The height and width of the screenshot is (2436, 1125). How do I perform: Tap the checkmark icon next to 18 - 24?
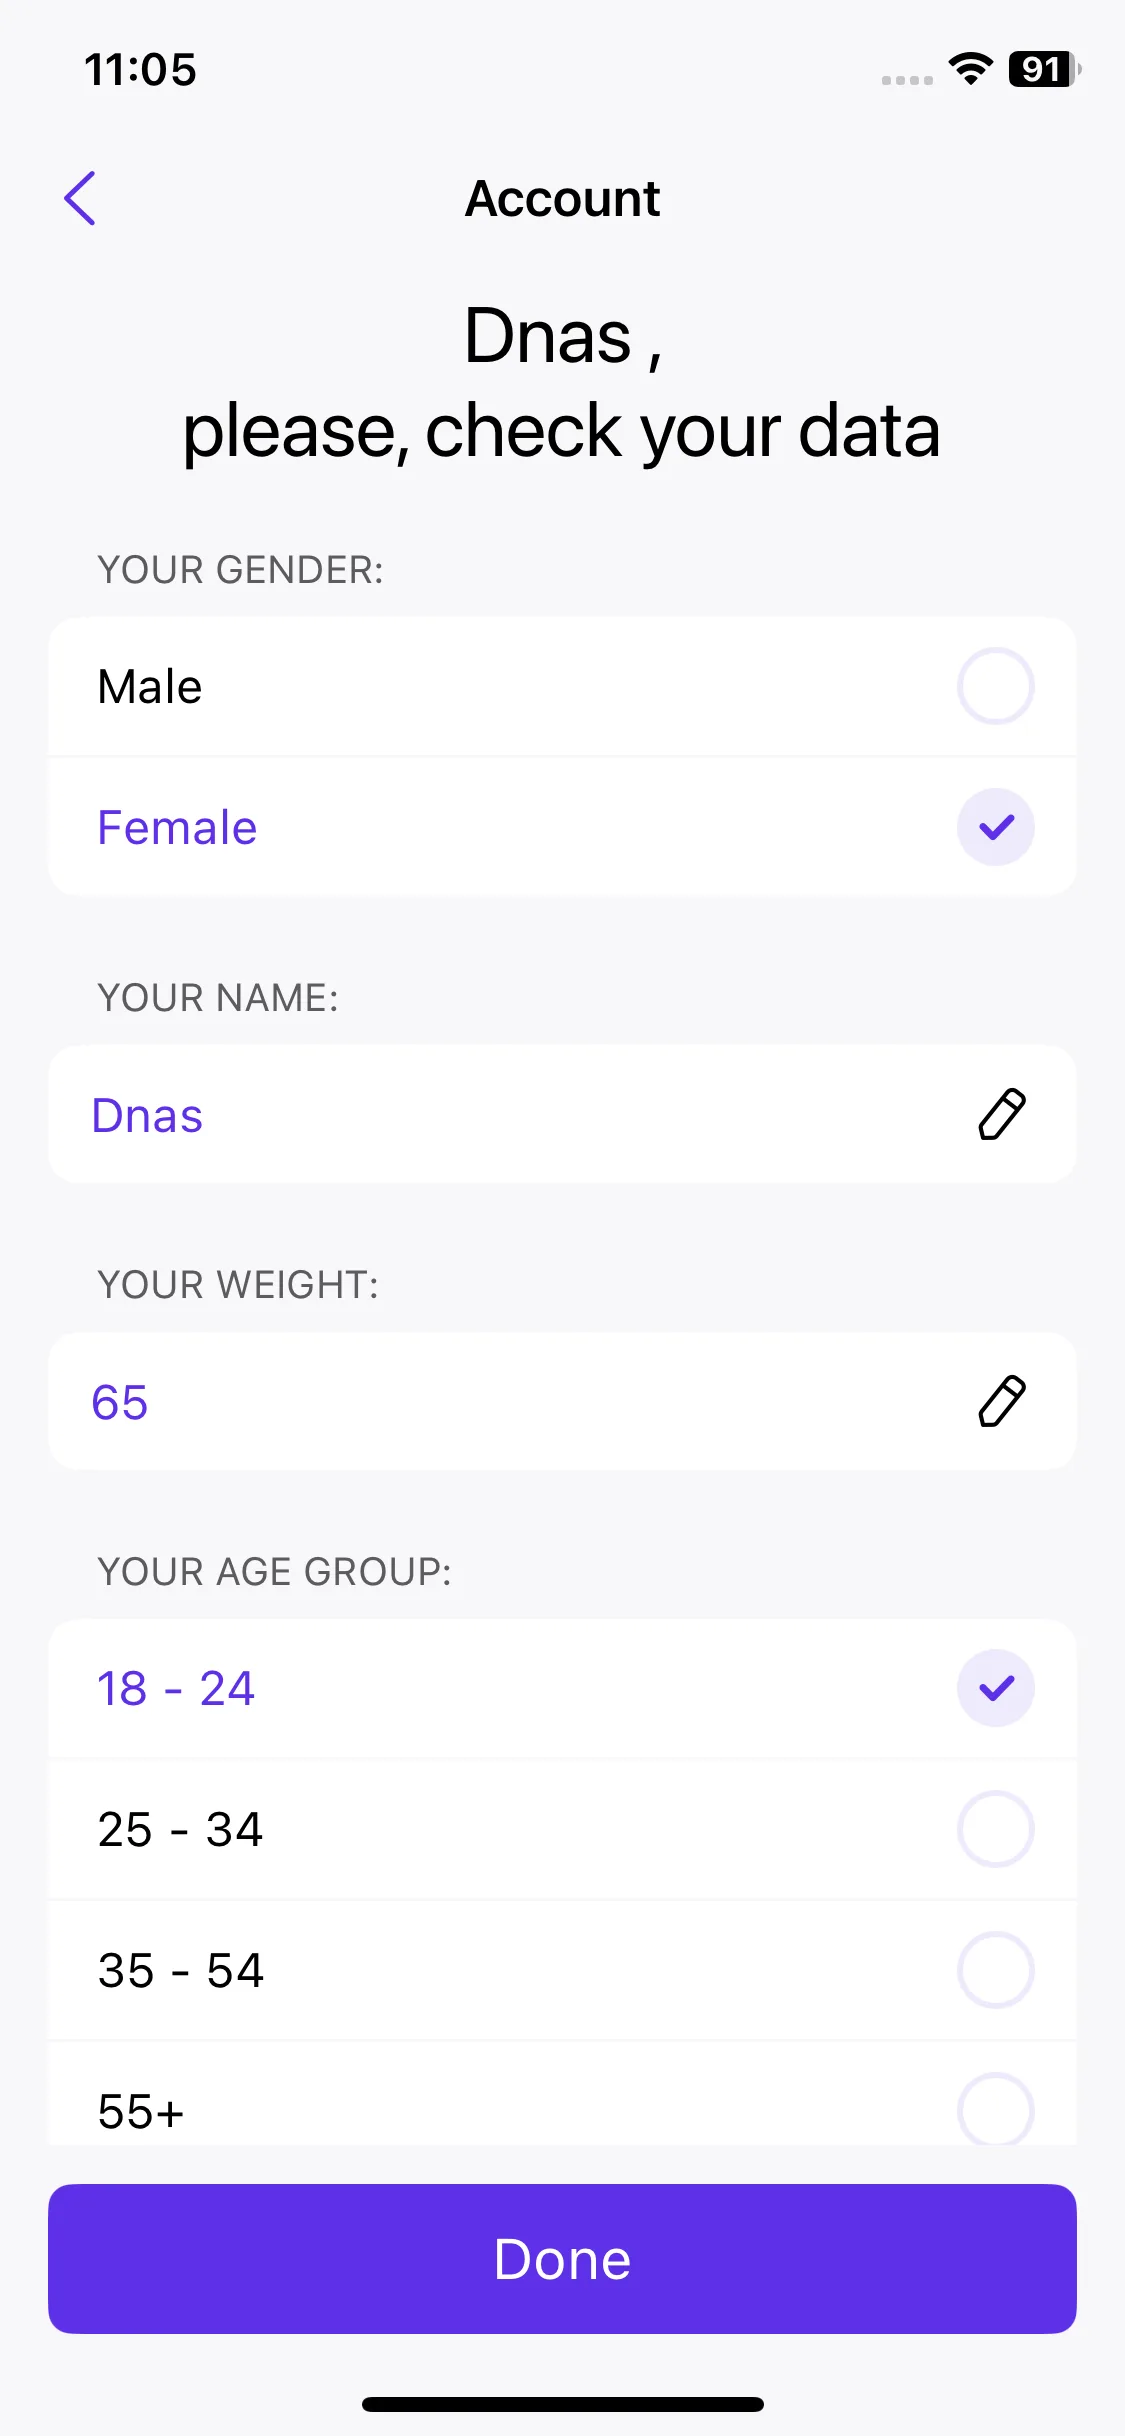tap(996, 1688)
